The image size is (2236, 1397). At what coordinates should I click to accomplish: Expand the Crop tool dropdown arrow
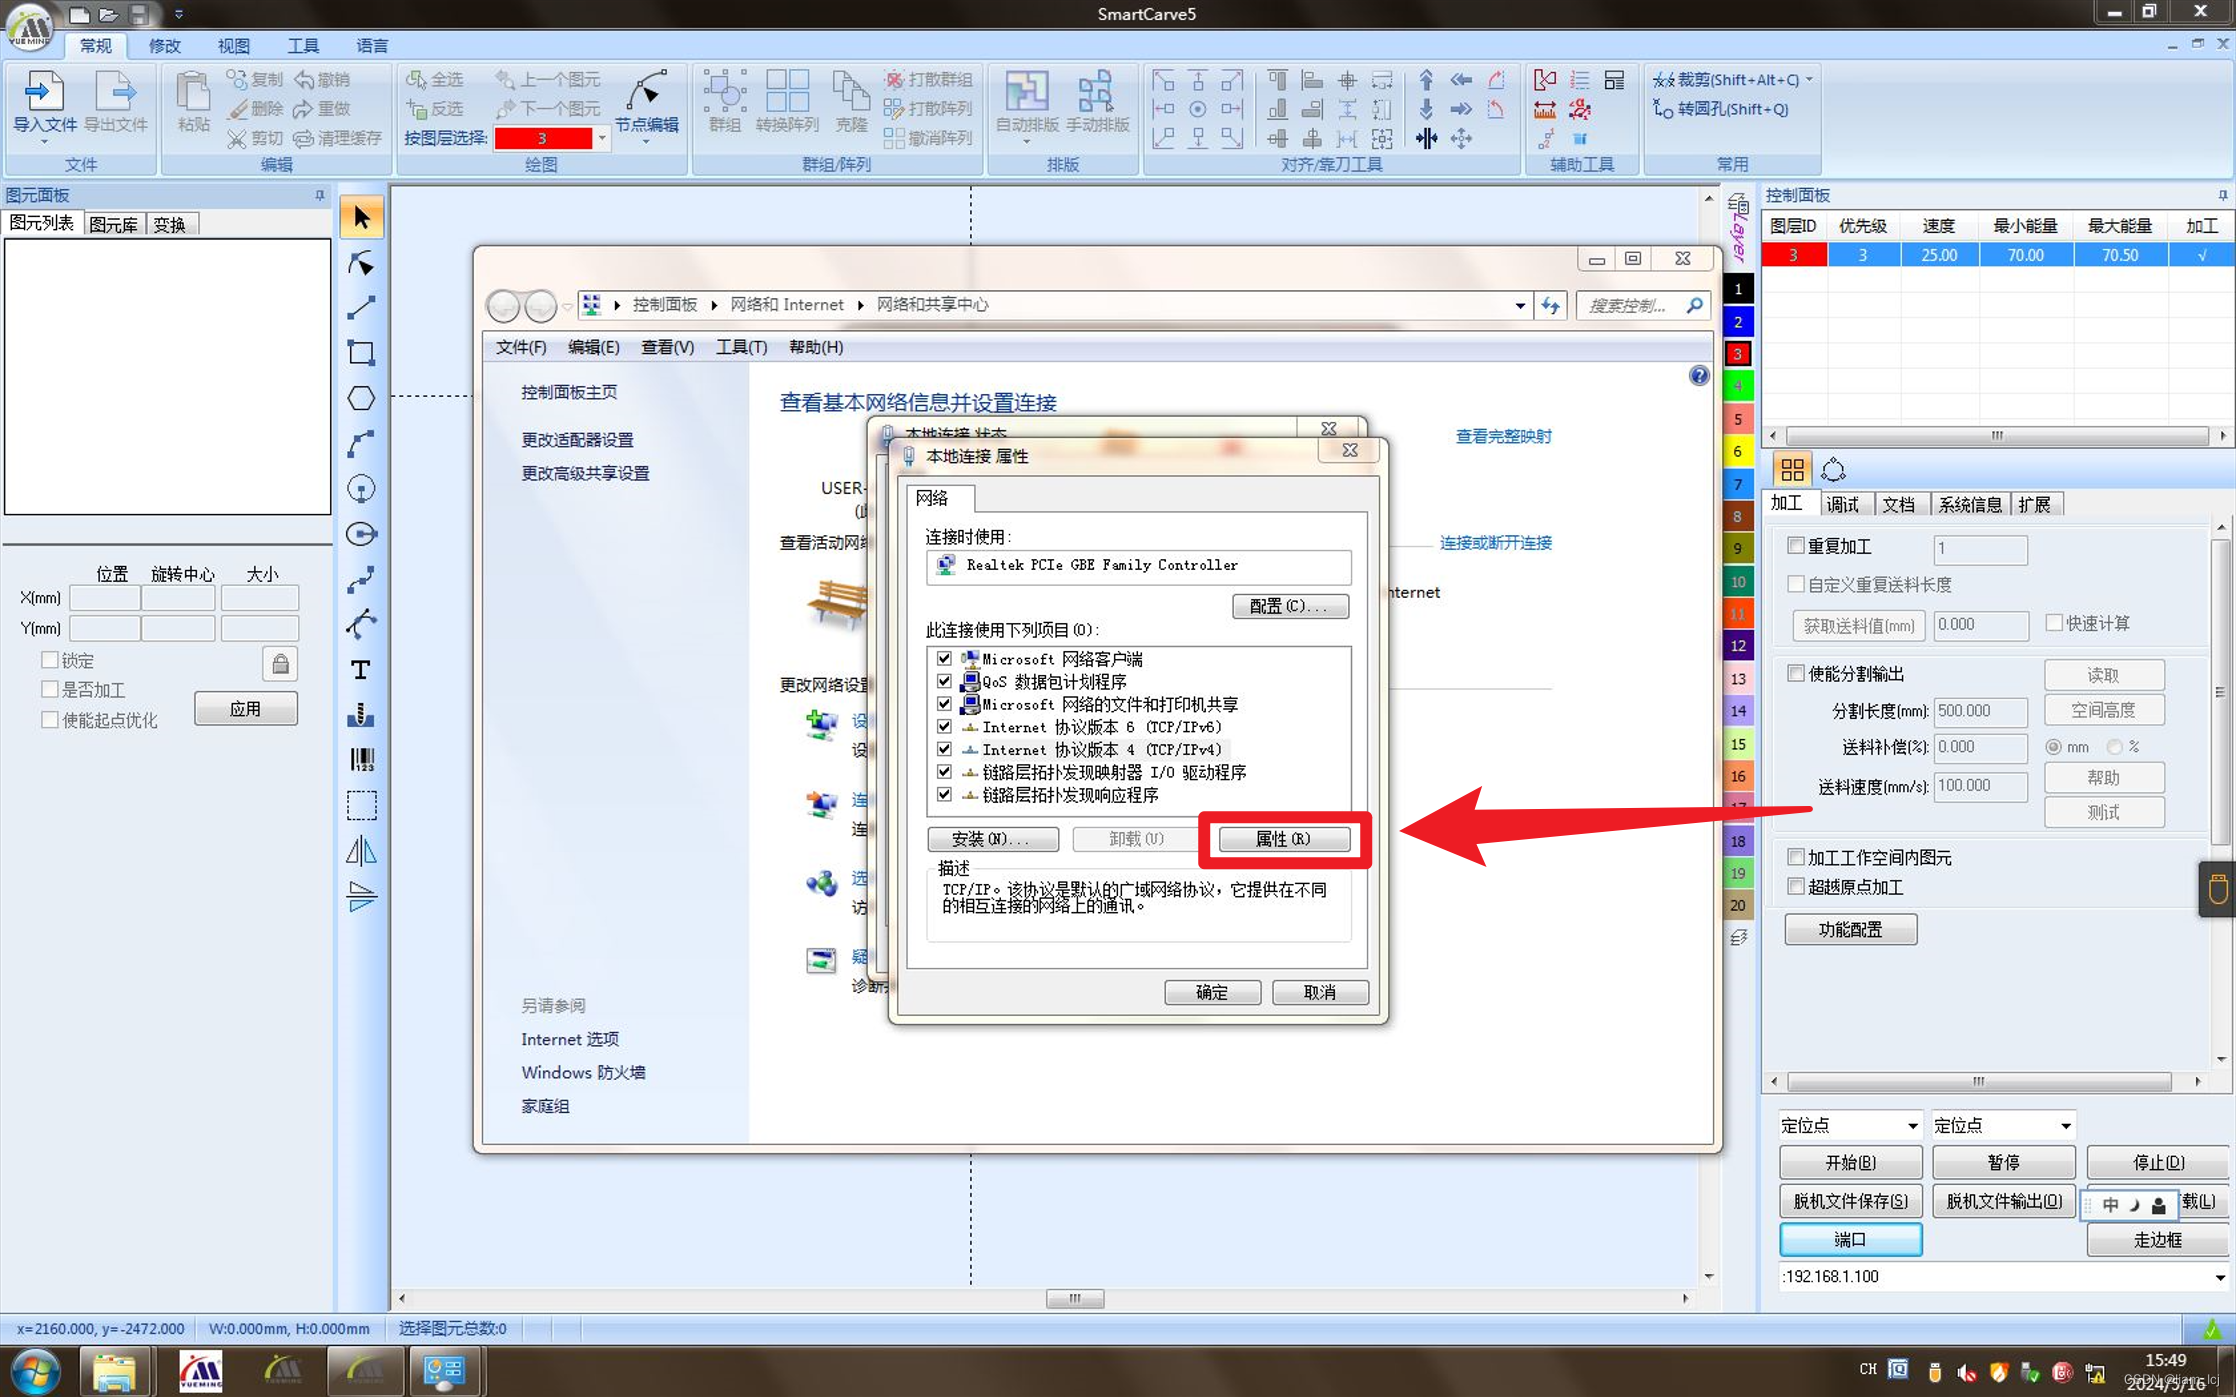pyautogui.click(x=1810, y=80)
